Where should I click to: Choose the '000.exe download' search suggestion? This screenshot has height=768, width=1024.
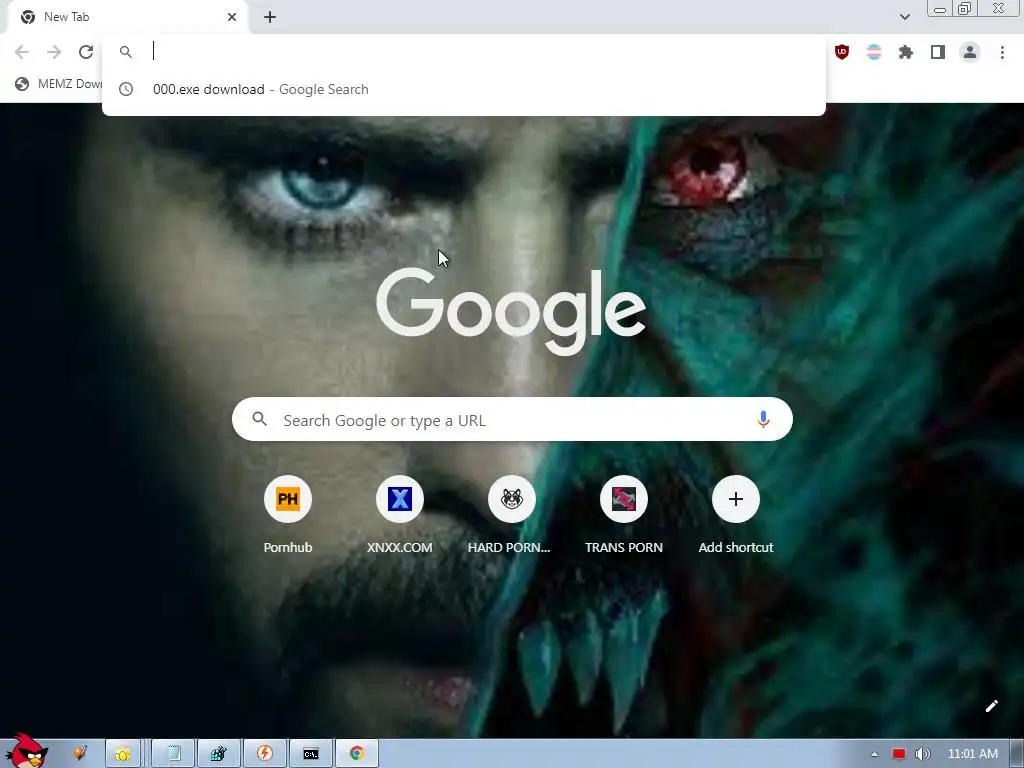pos(464,89)
